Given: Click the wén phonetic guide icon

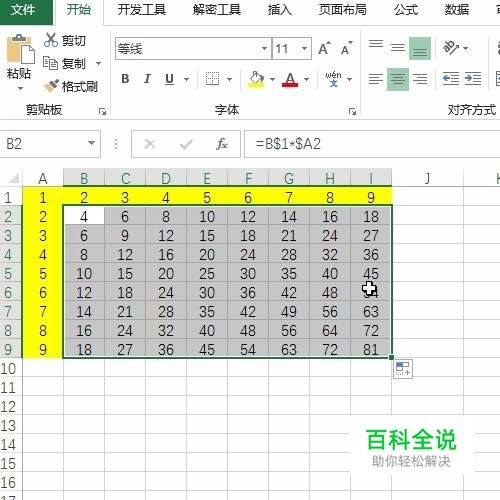Looking at the screenshot, I should point(333,79).
